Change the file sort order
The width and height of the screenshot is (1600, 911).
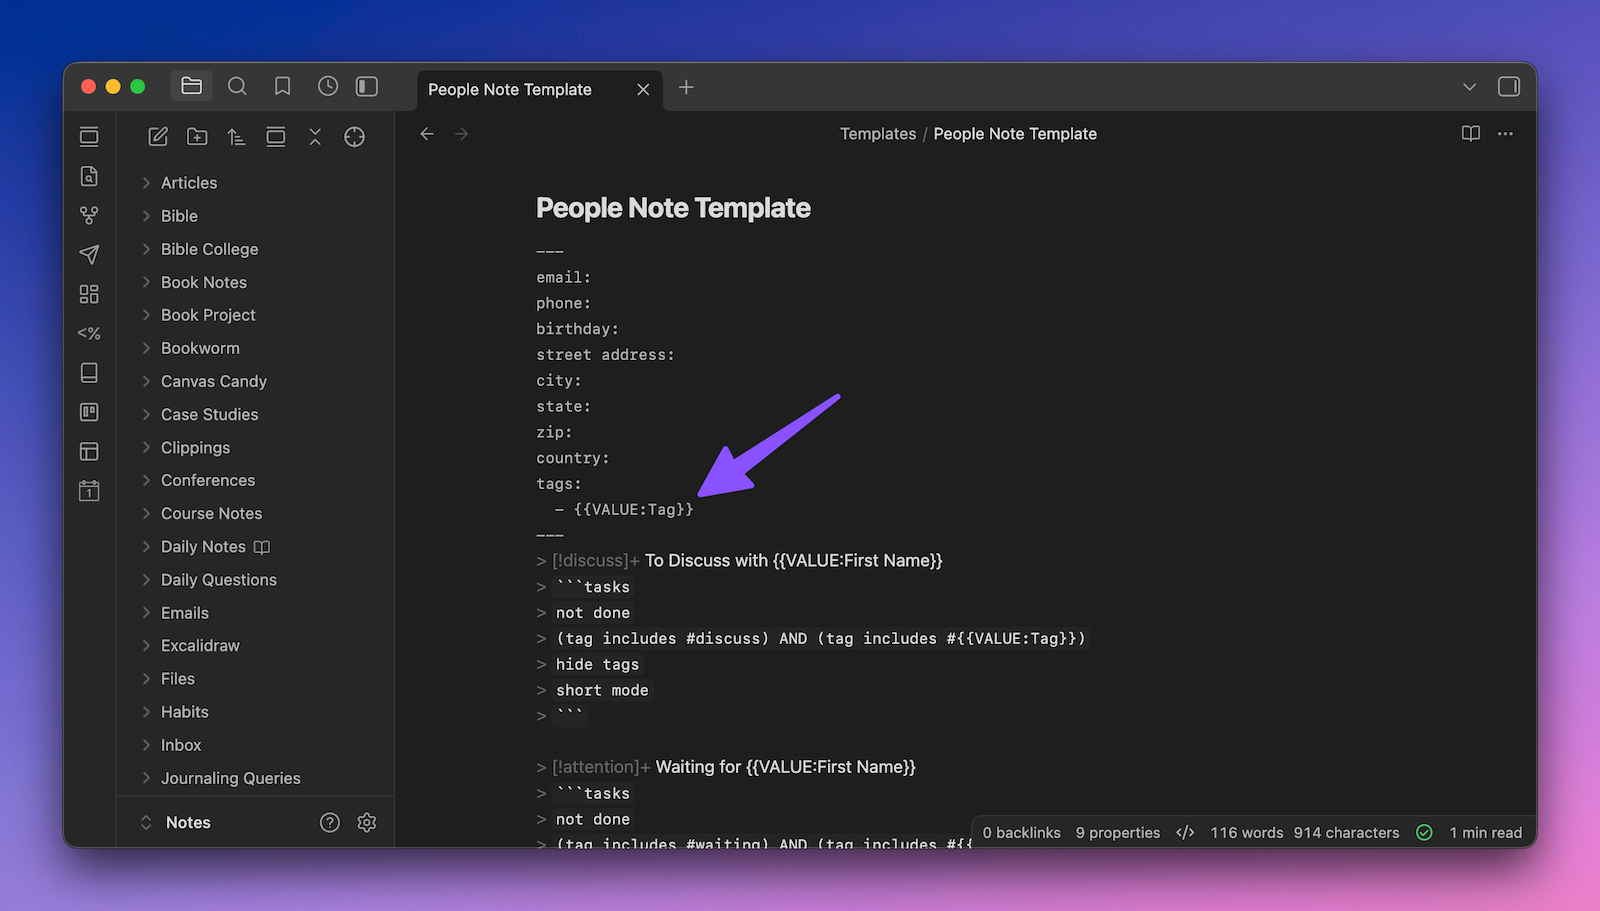click(x=236, y=137)
